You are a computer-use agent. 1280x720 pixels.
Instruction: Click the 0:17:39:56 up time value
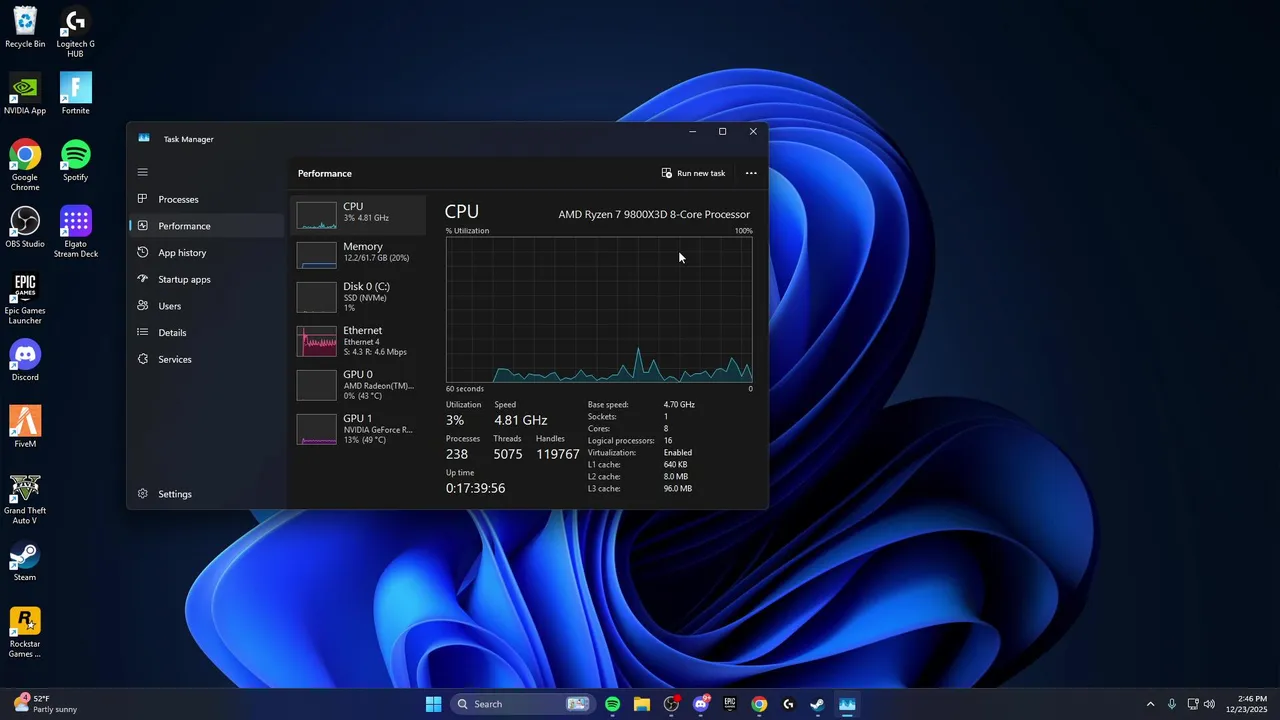pos(475,488)
